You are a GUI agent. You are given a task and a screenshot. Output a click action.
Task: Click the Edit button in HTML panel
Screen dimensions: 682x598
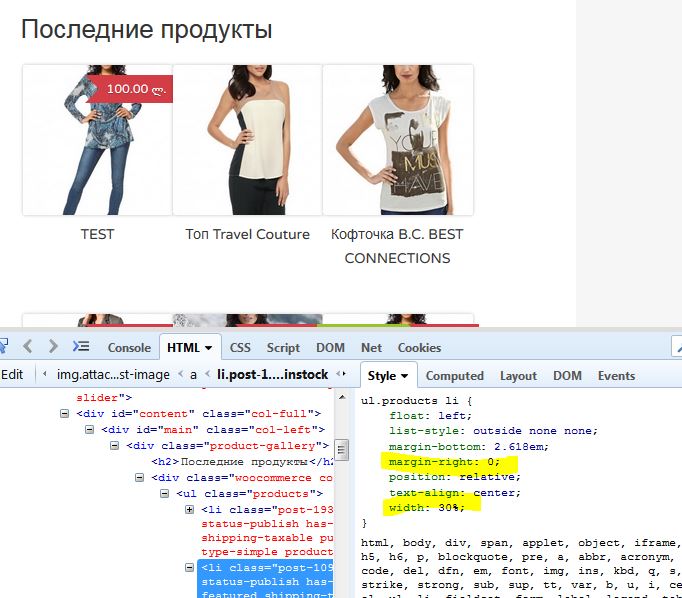[12, 375]
